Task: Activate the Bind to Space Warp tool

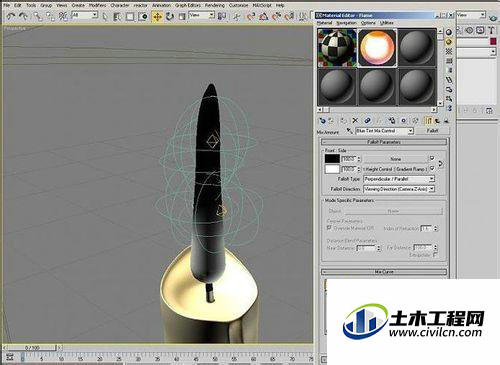Action: 63,16
